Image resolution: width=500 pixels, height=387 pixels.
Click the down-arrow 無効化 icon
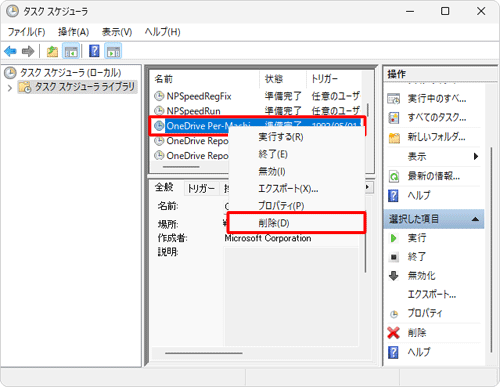click(x=394, y=276)
